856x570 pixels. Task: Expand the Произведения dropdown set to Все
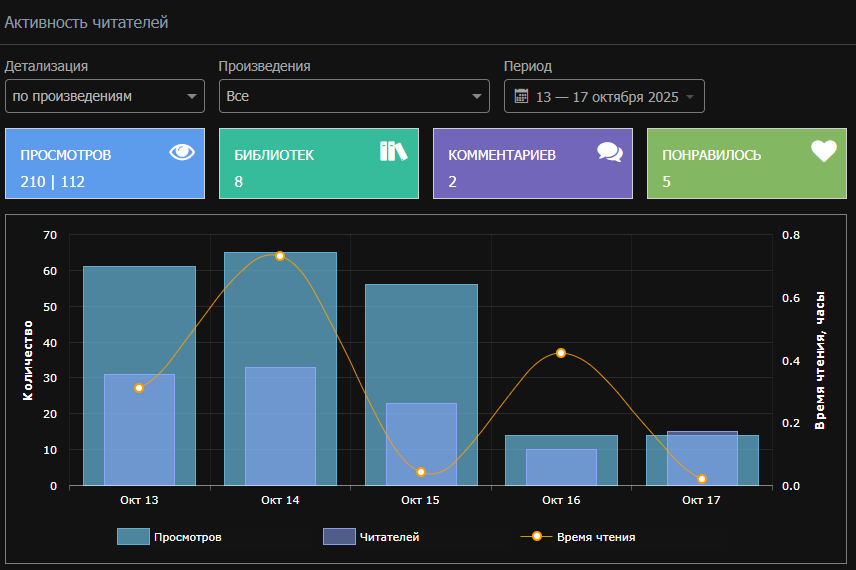click(x=354, y=96)
